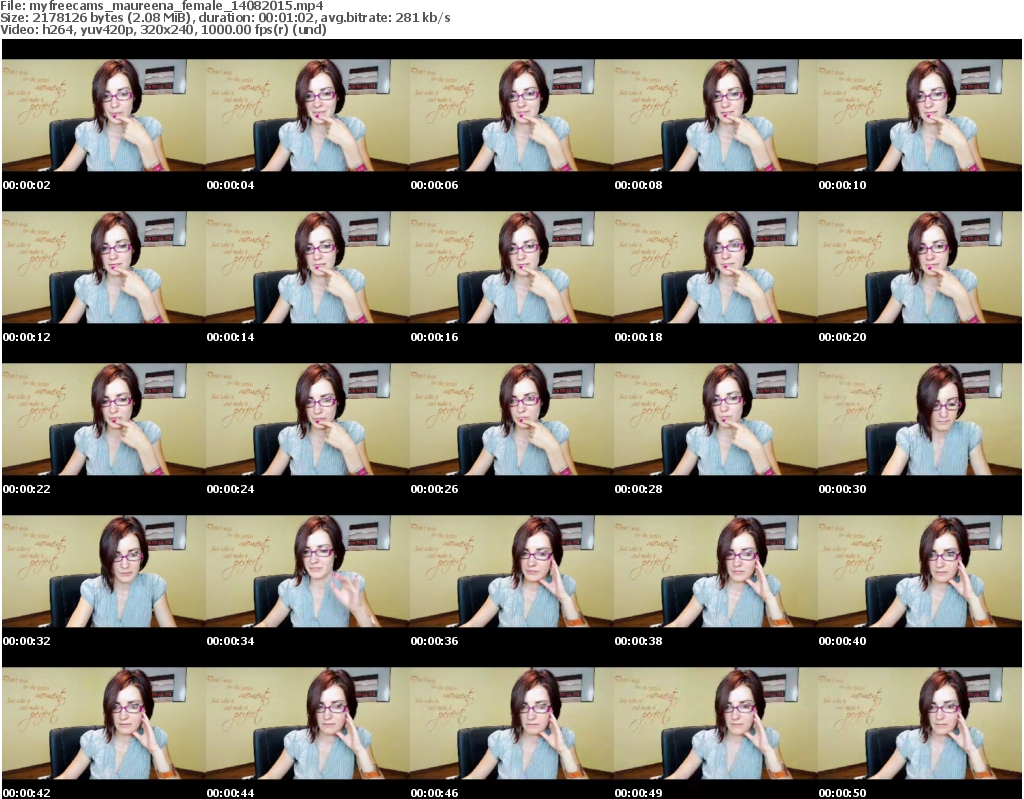Select the timestamp label "00:00:32"
The width and height of the screenshot is (1024, 799).
[27, 641]
